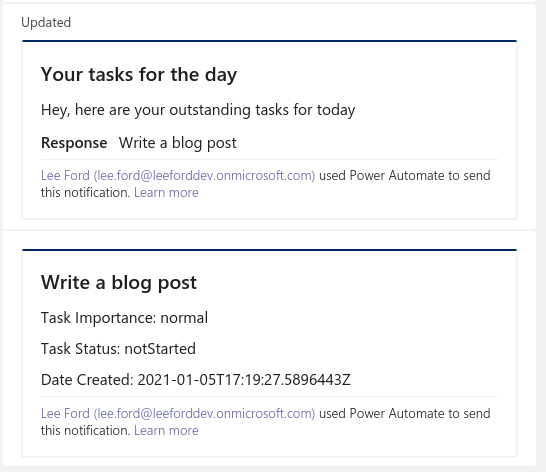
Task: Select the Task Importance: normal line
Action: 124,318
